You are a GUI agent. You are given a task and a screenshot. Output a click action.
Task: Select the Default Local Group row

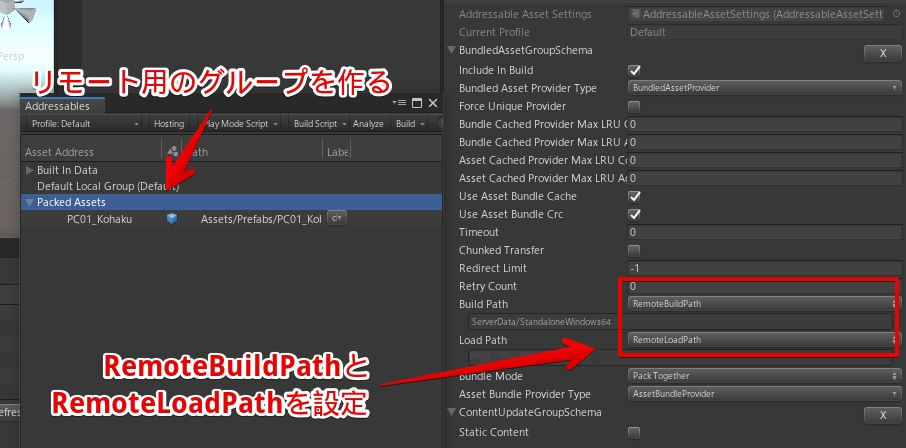[231, 186]
